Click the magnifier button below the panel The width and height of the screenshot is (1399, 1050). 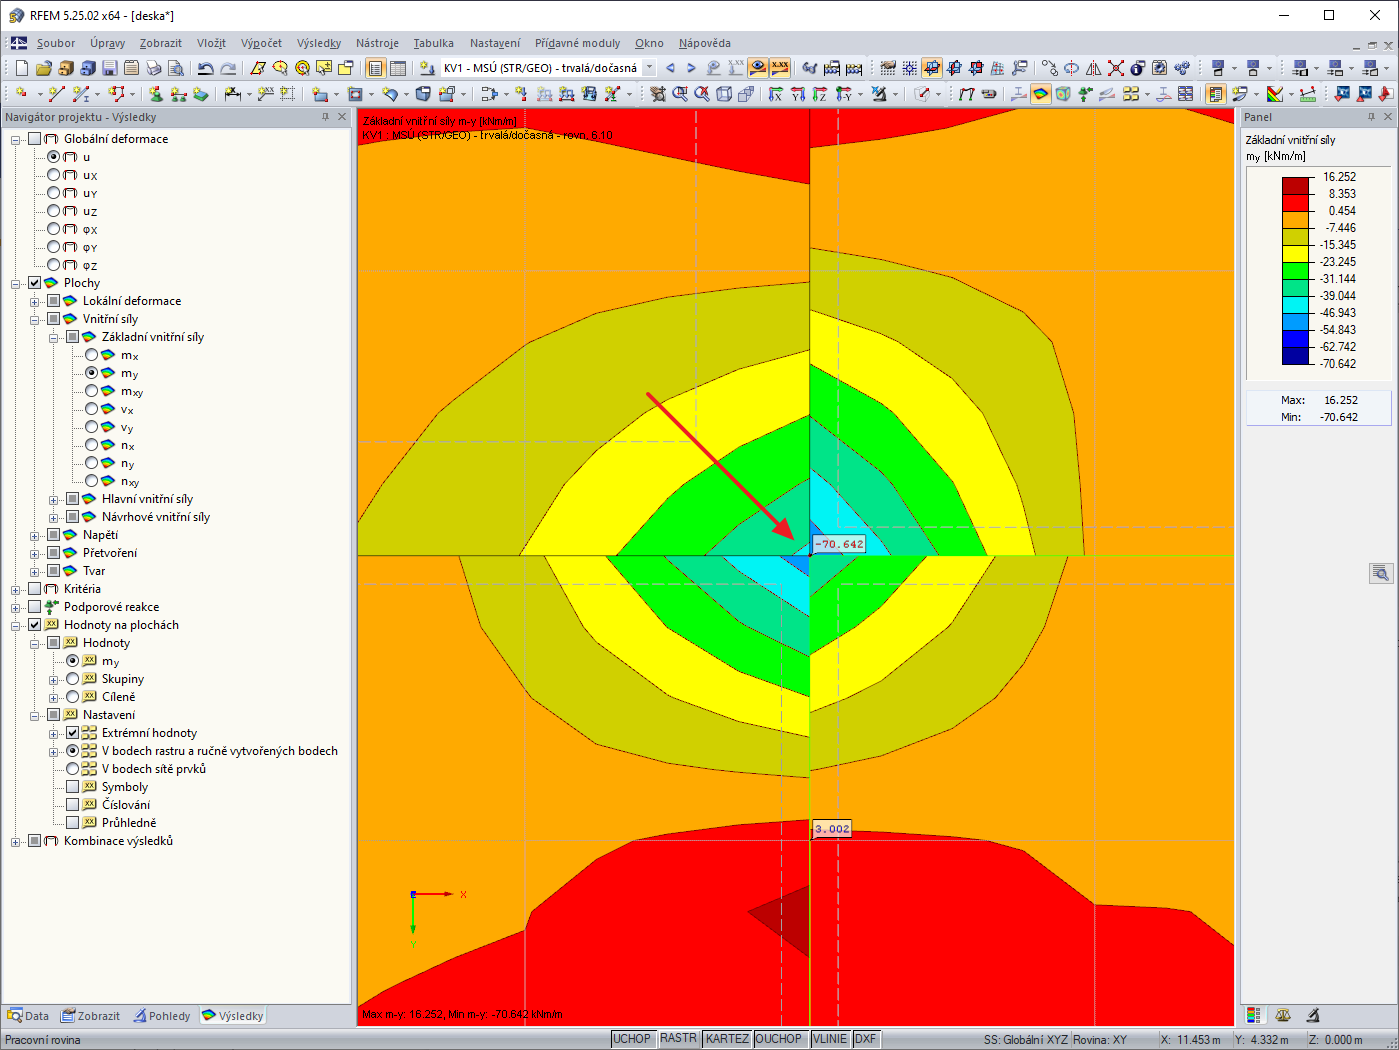(x=1380, y=573)
